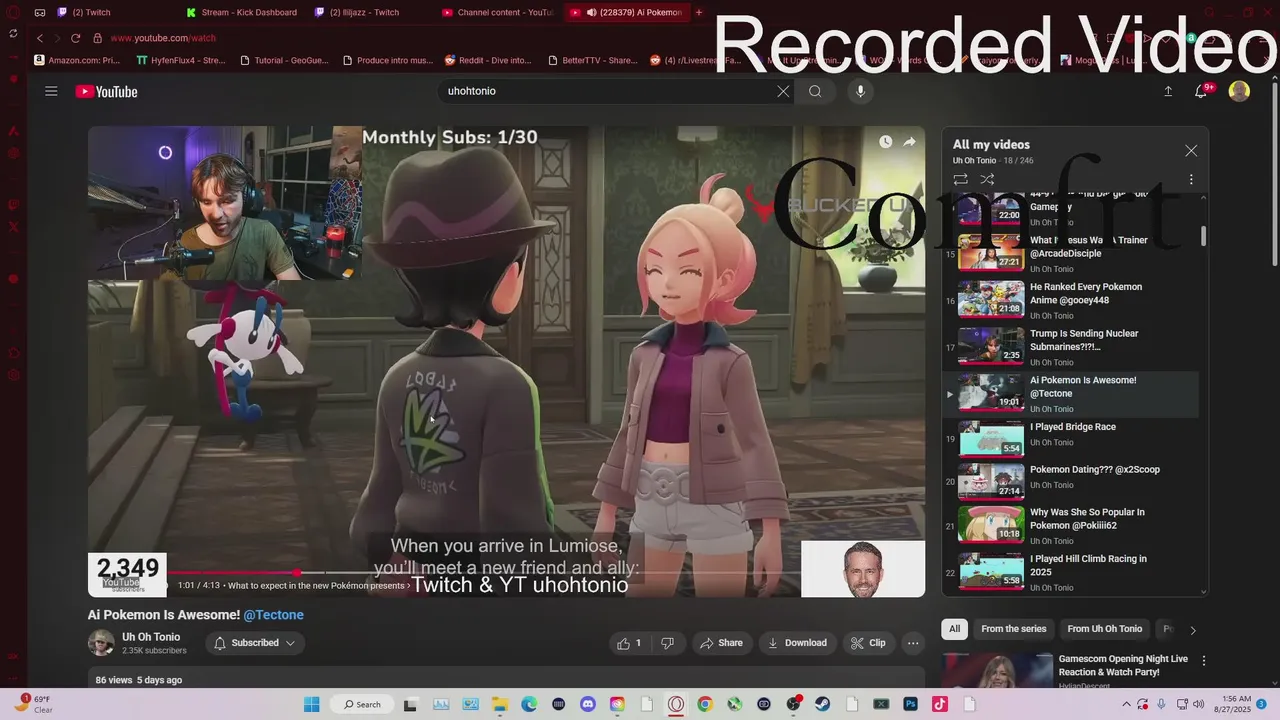Open Tutorial - GeoGuessr bookmark

pyautogui.click(x=284, y=60)
